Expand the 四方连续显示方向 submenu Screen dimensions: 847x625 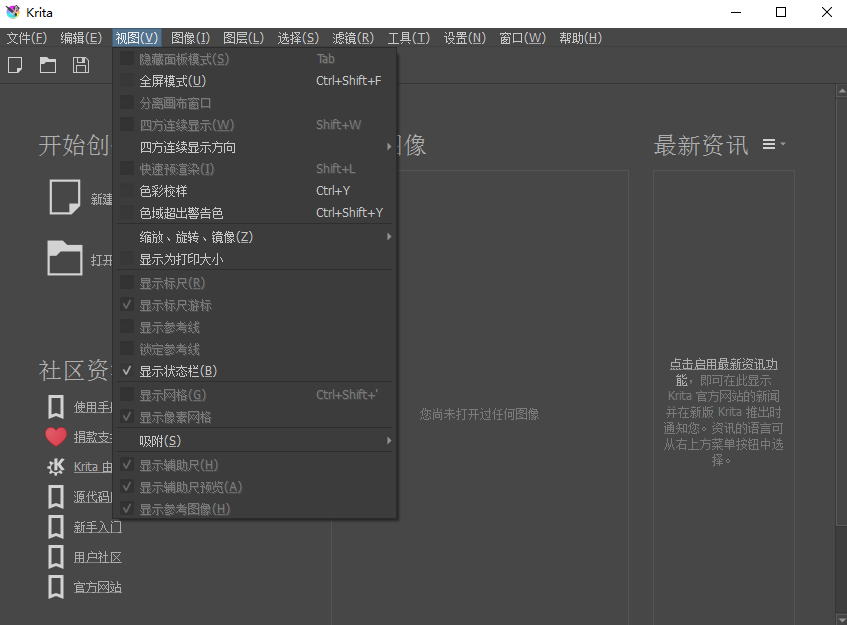tap(254, 147)
